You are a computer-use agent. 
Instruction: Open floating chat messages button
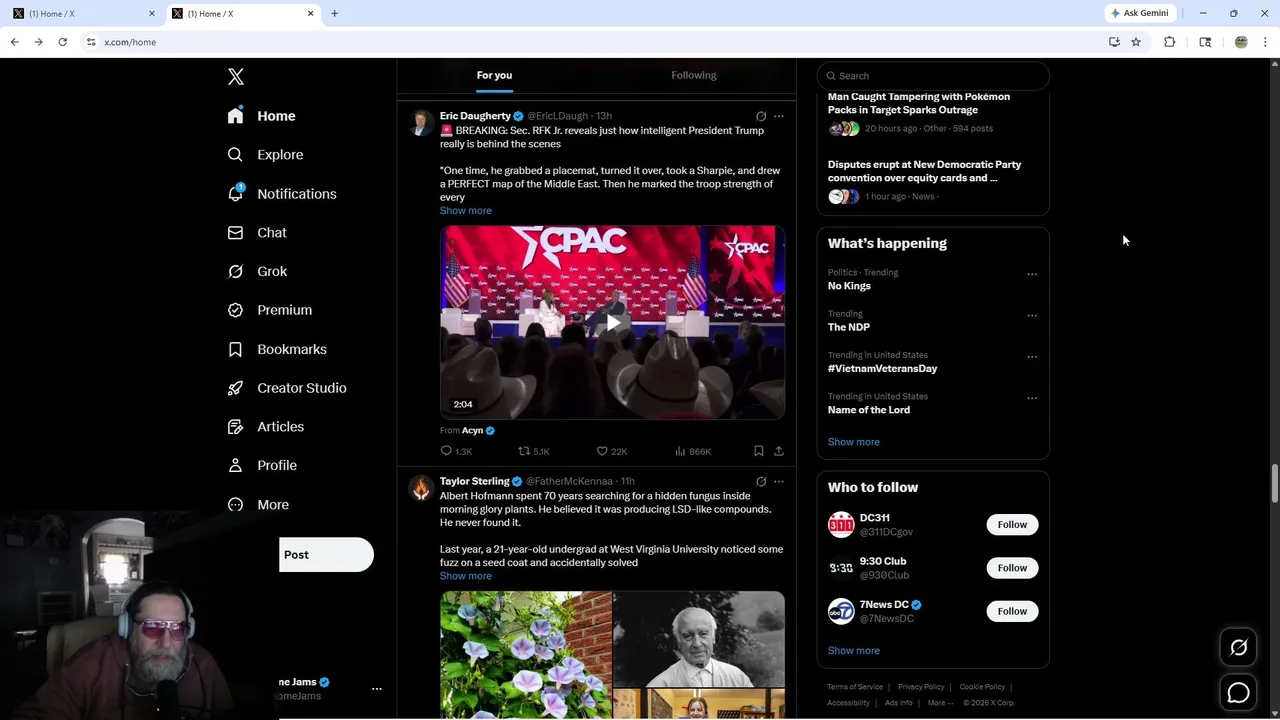point(1238,692)
